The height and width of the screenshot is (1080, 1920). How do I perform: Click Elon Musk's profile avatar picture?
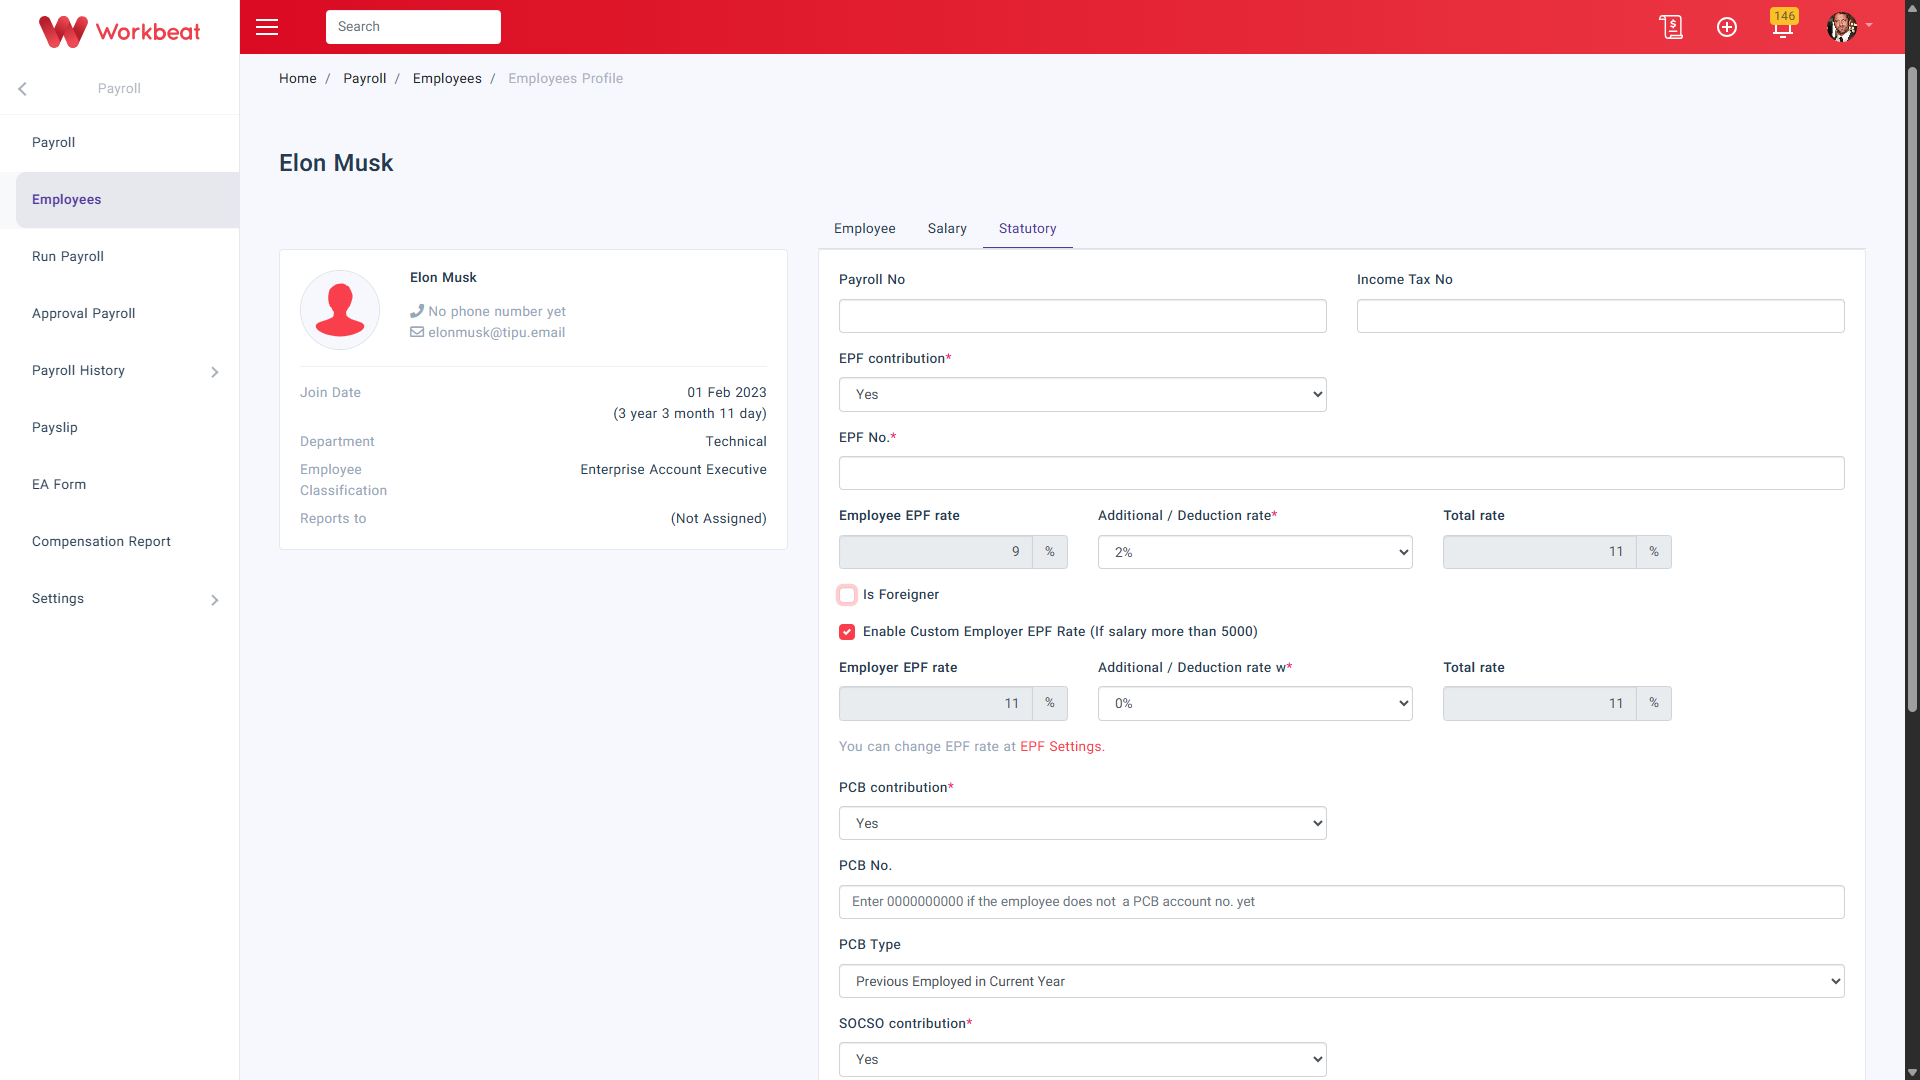click(340, 310)
